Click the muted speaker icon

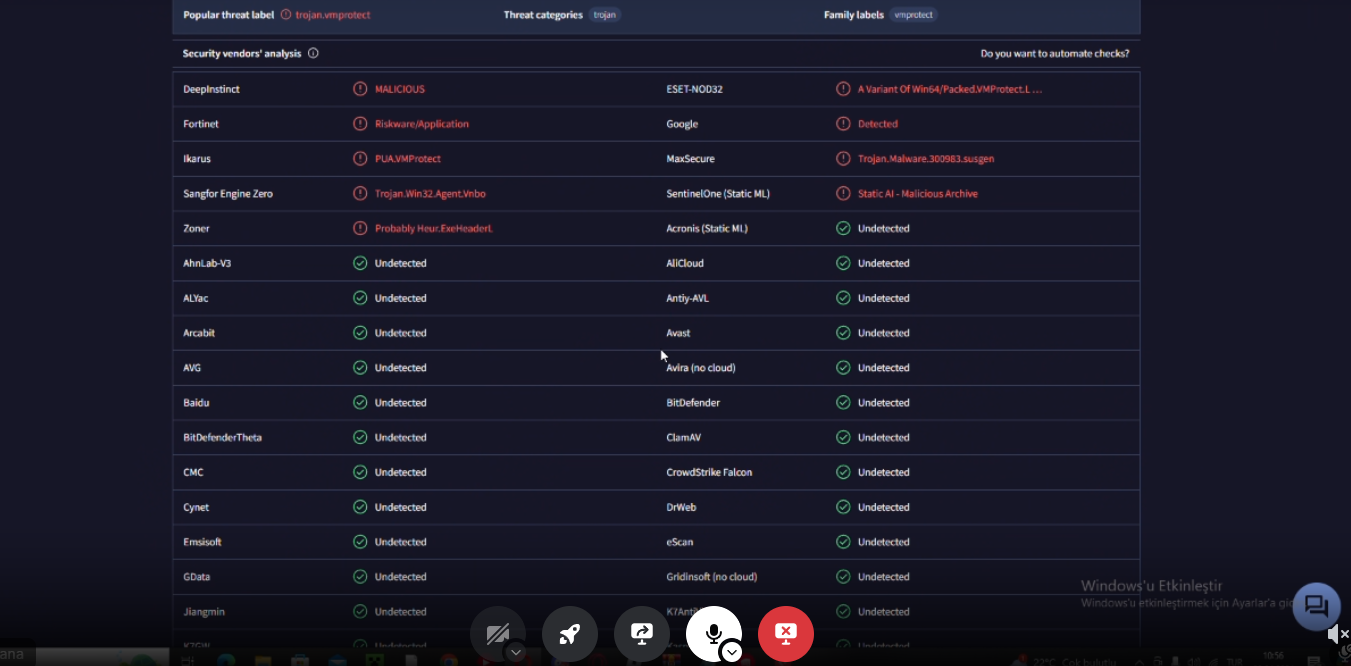click(1338, 634)
